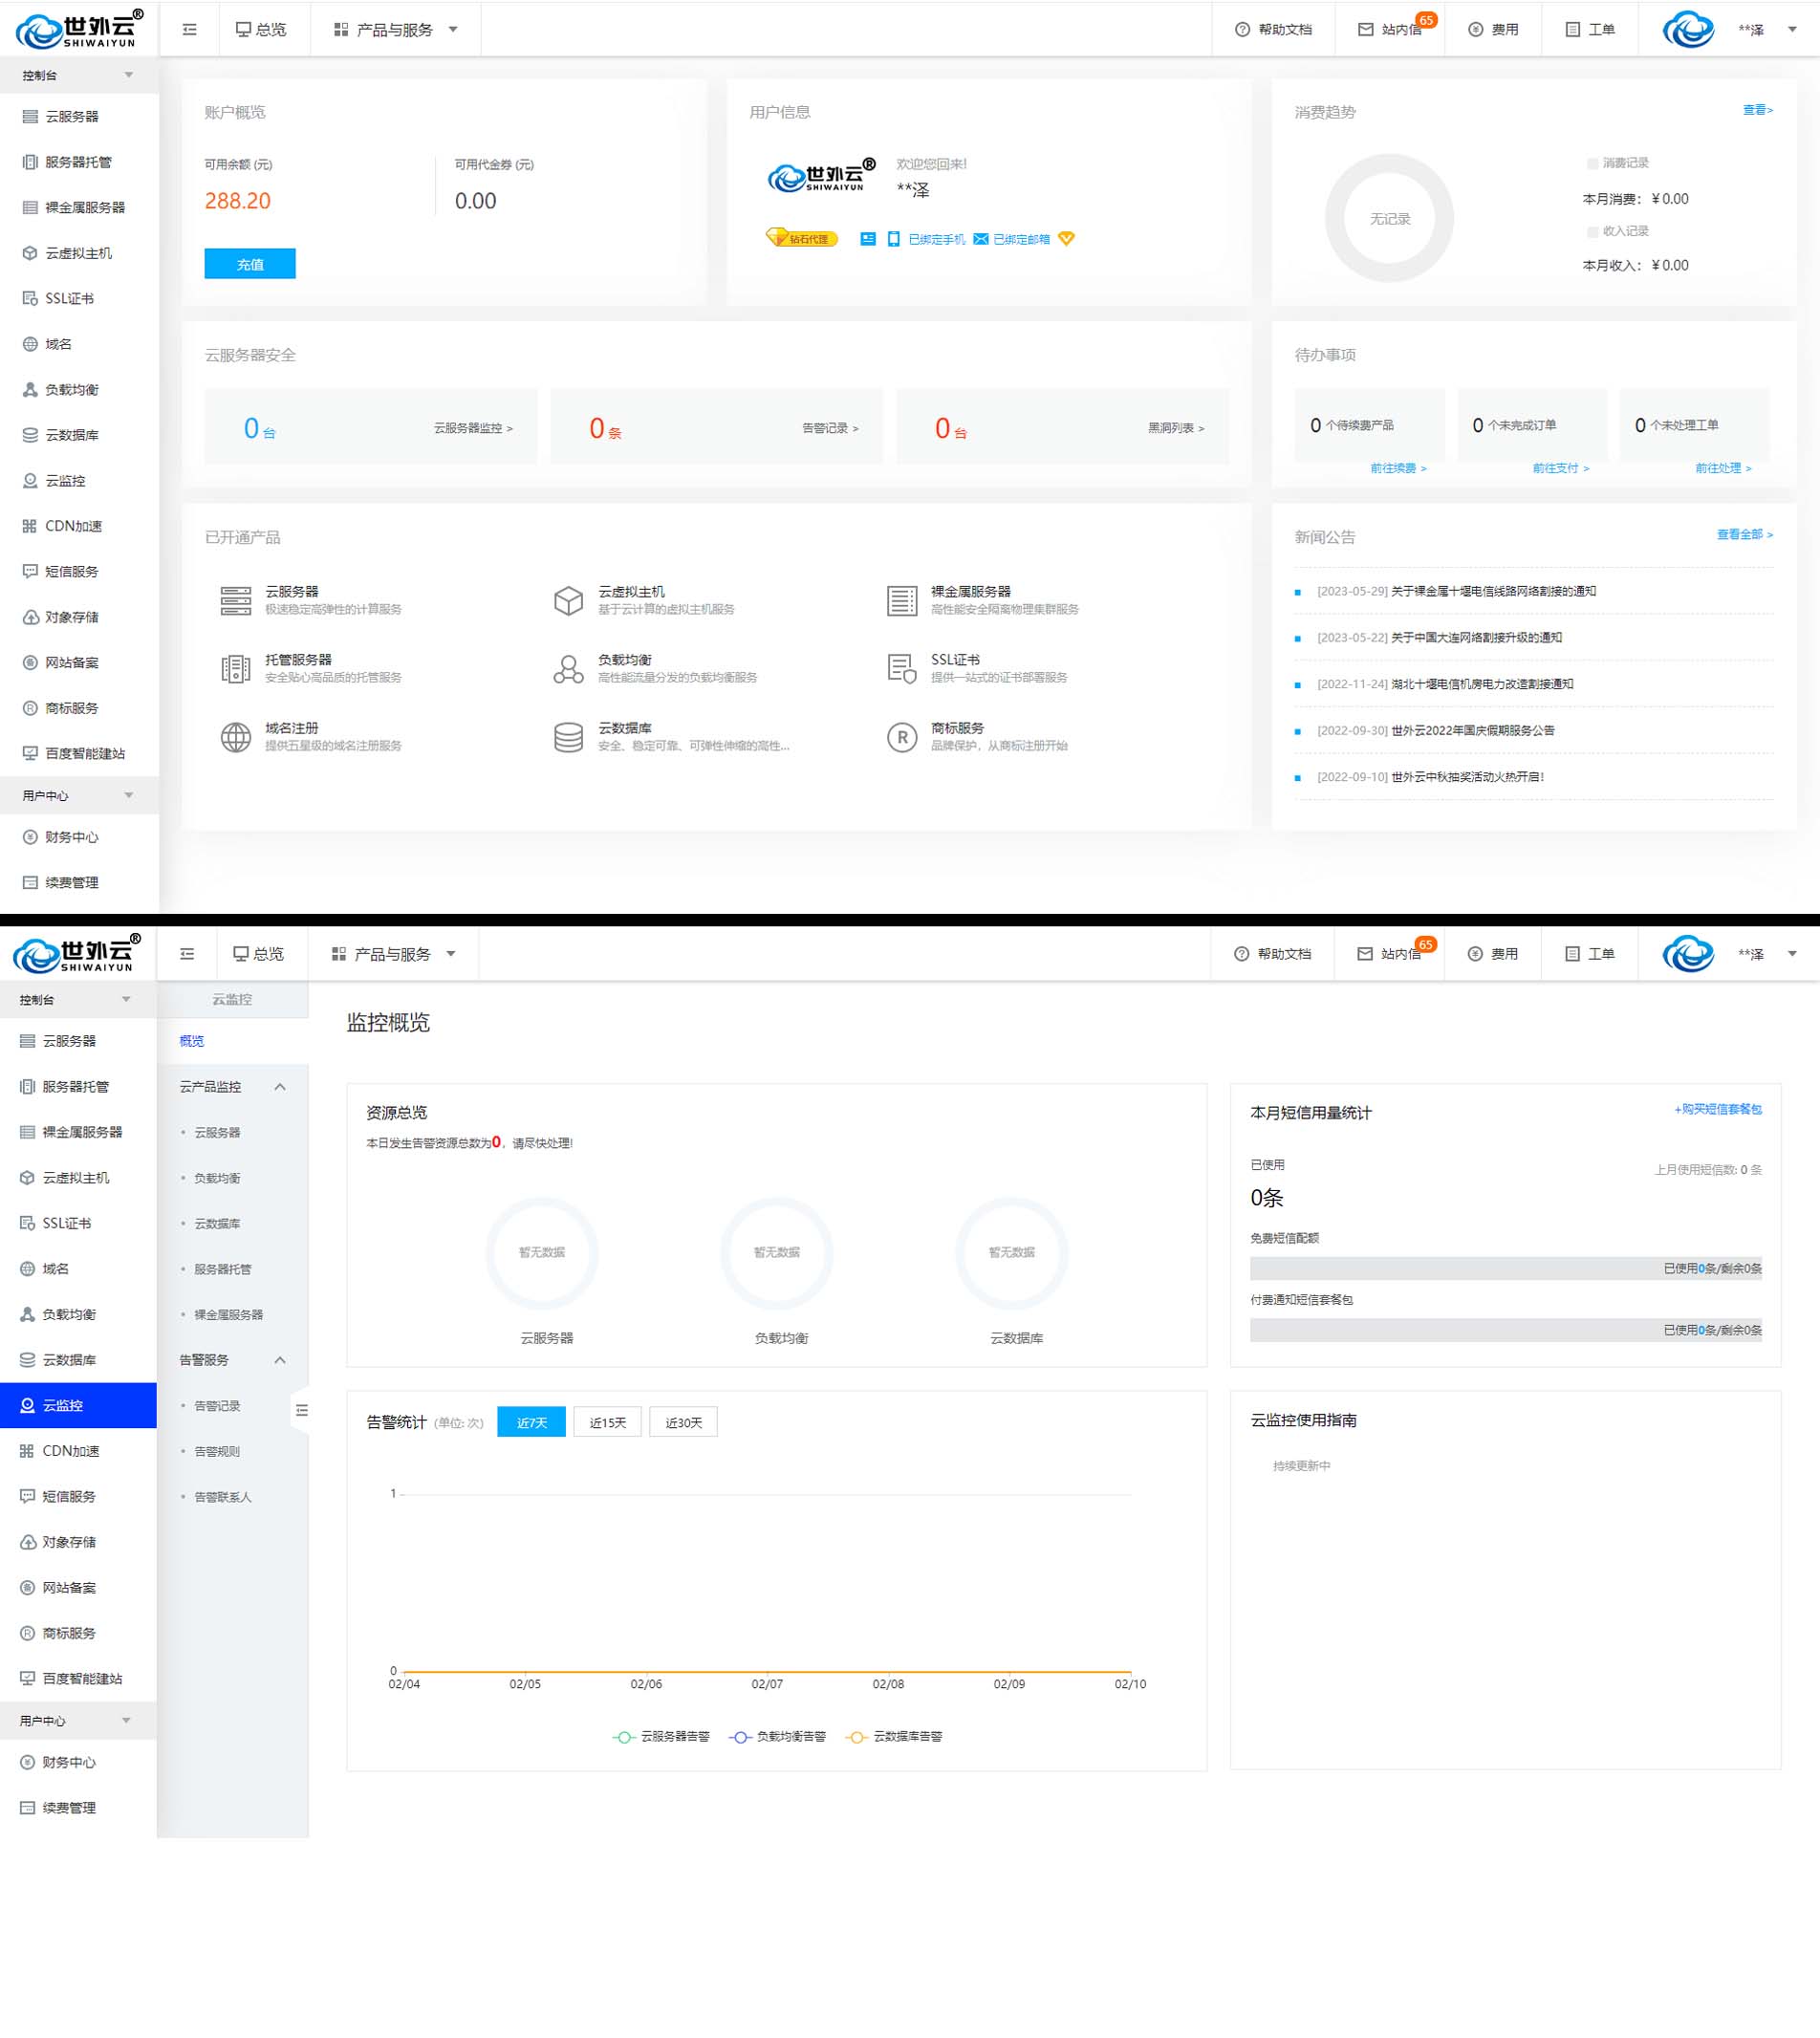The height and width of the screenshot is (2038, 1820).
Task: Select the 托管服务器 product icon
Action: point(235,668)
